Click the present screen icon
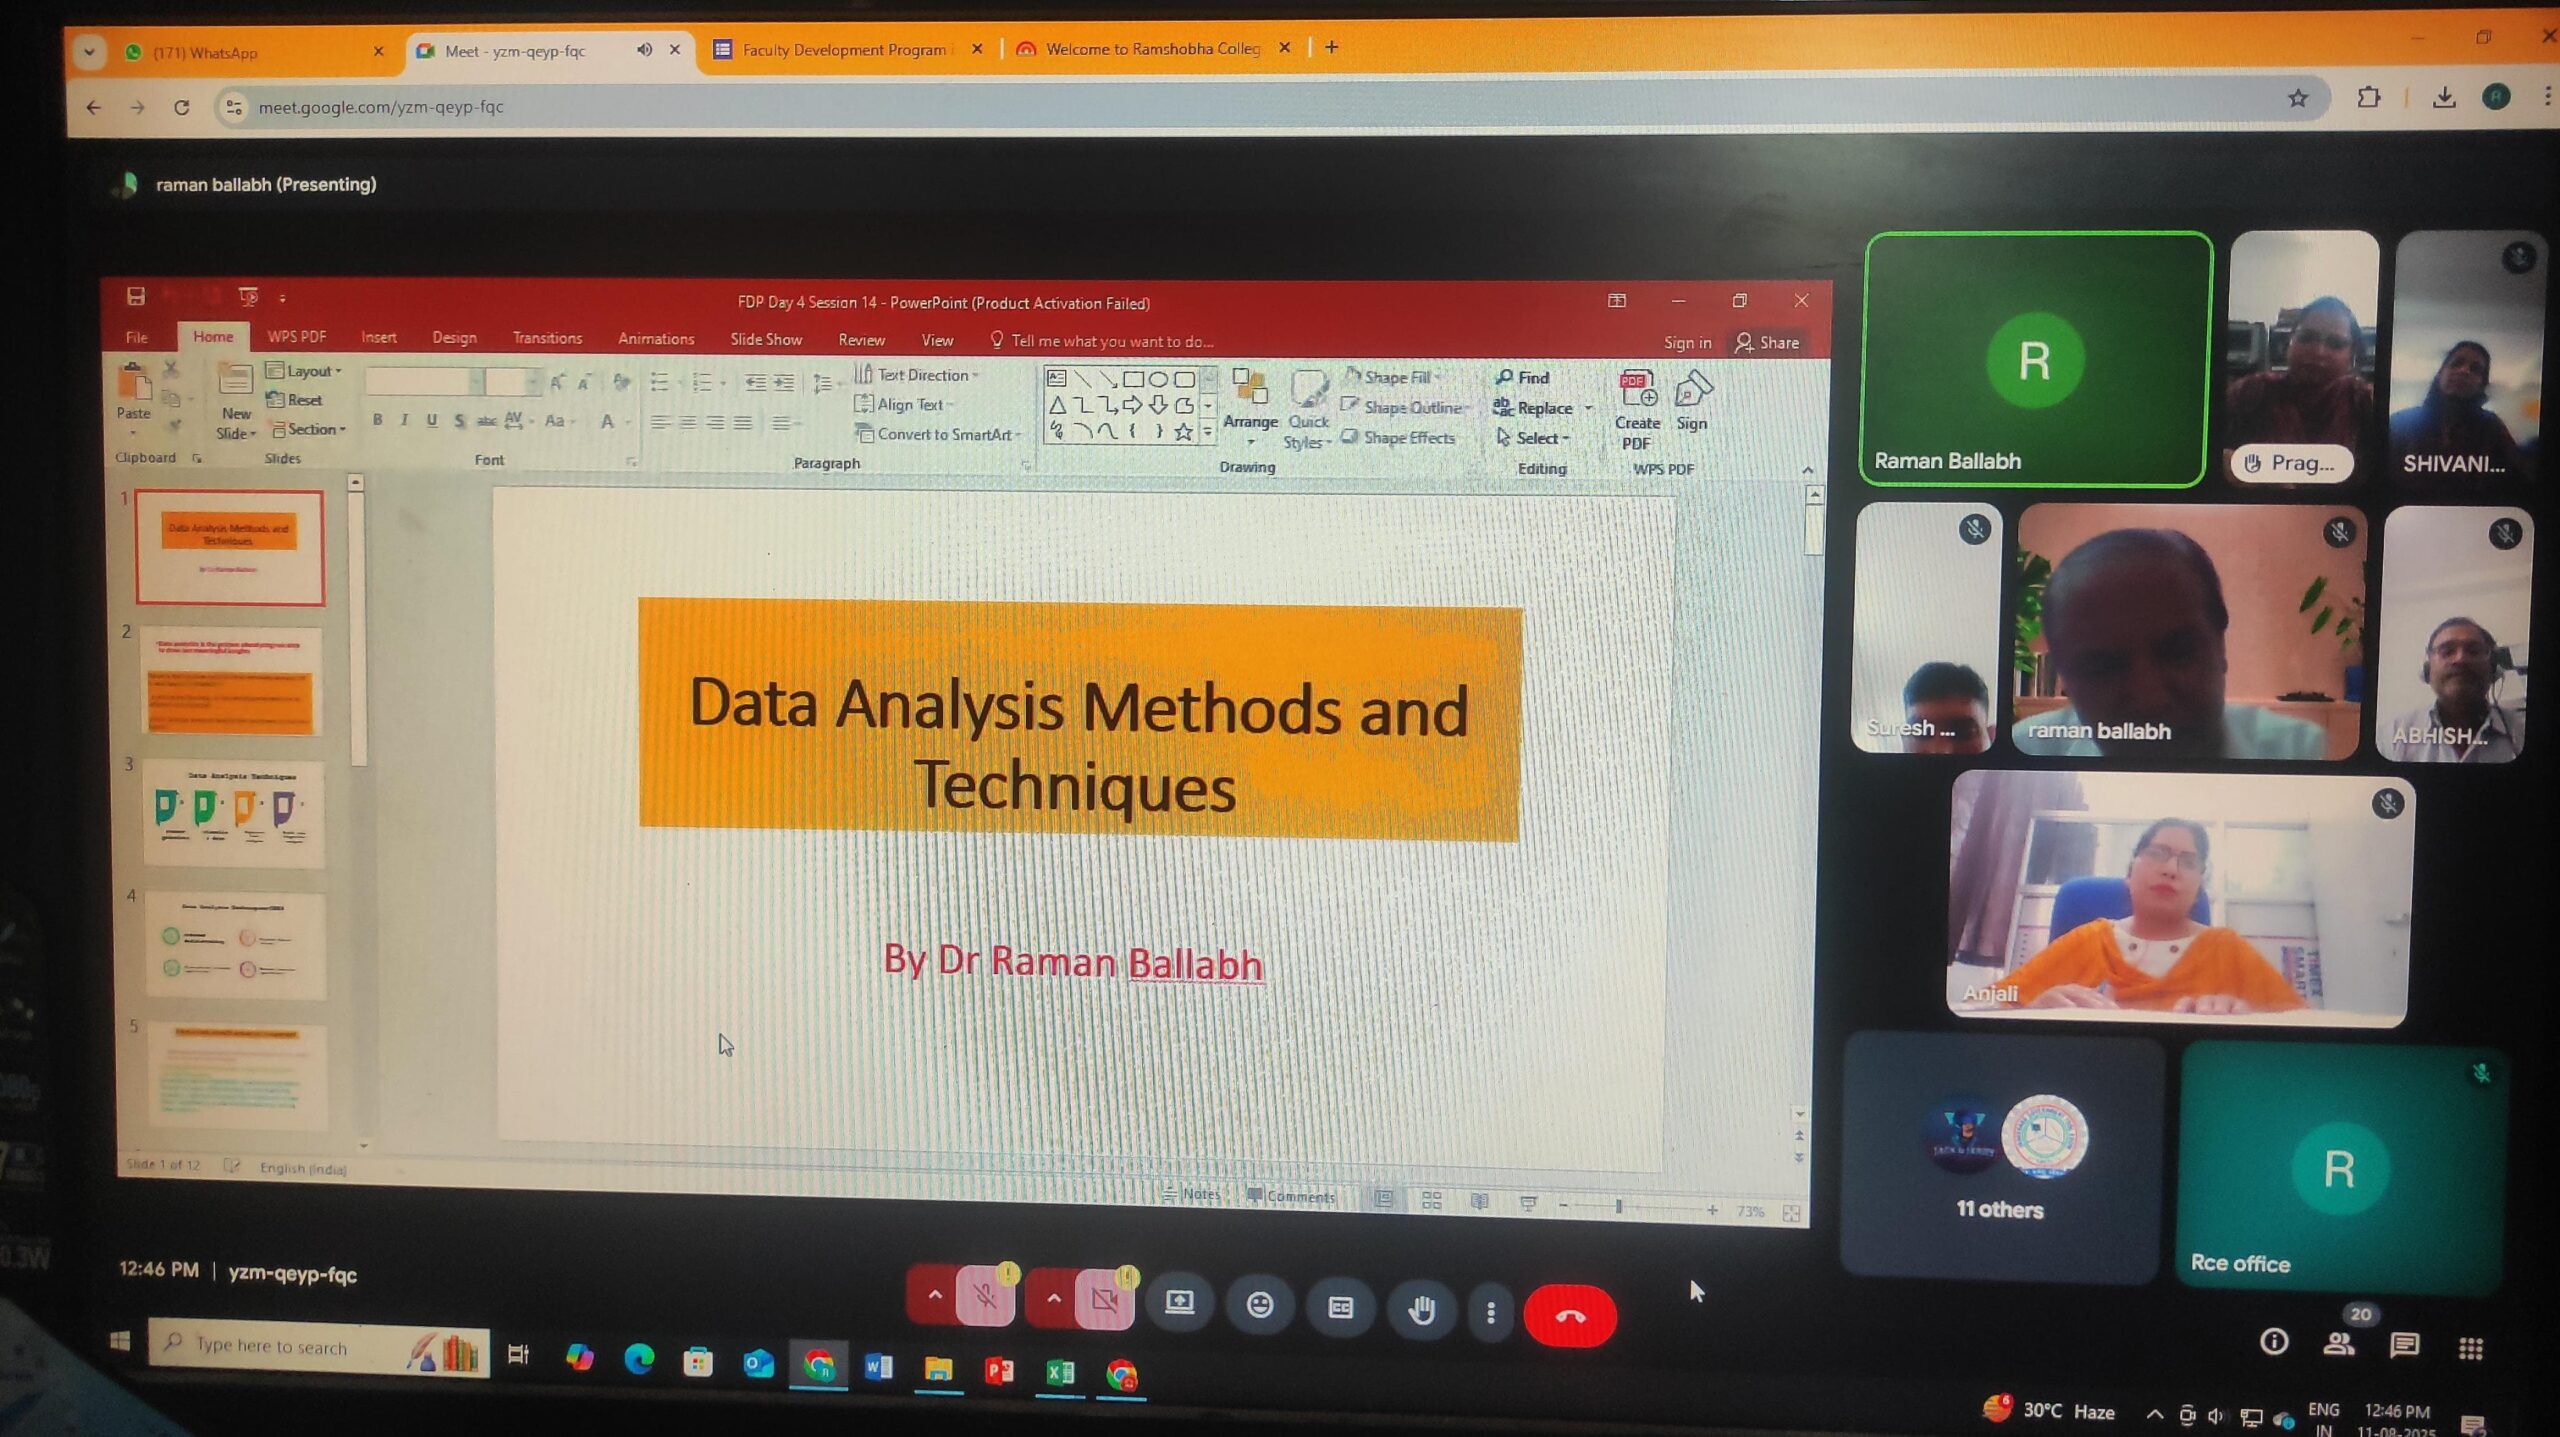The image size is (2560, 1437). point(1180,1303)
